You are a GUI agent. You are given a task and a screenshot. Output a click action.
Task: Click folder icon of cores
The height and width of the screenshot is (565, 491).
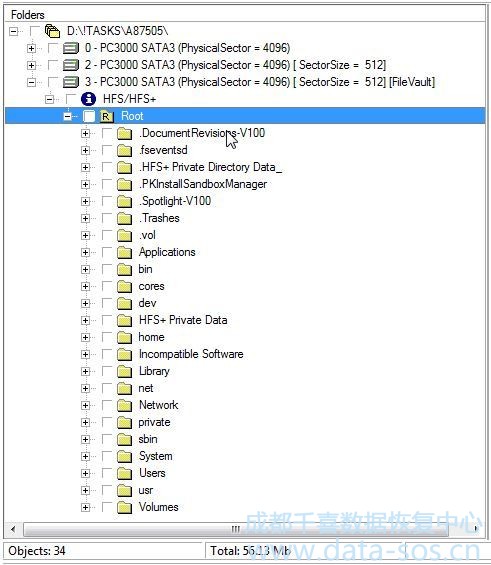(125, 286)
